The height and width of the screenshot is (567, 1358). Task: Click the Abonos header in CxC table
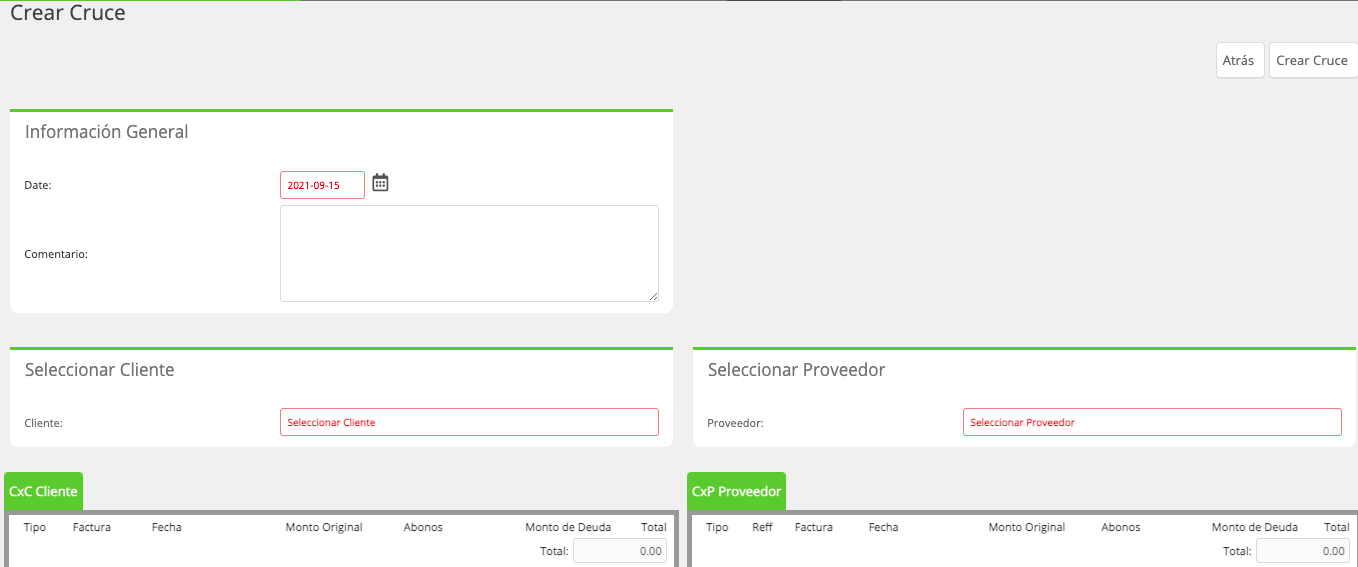pyautogui.click(x=423, y=527)
